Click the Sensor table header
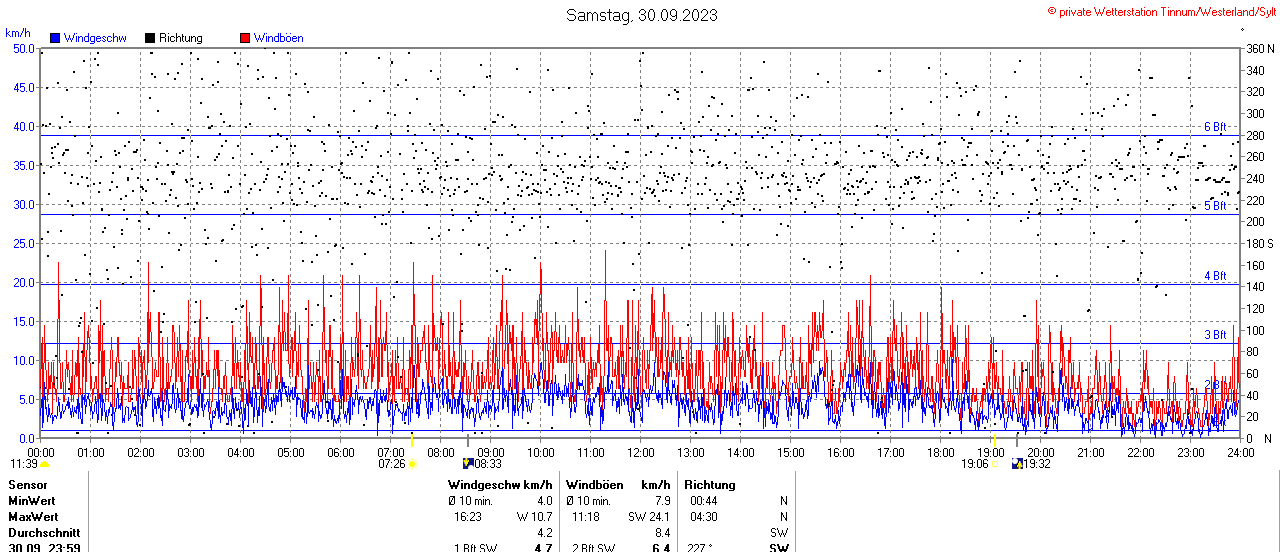This screenshot has width=1280, height=552. (27, 485)
